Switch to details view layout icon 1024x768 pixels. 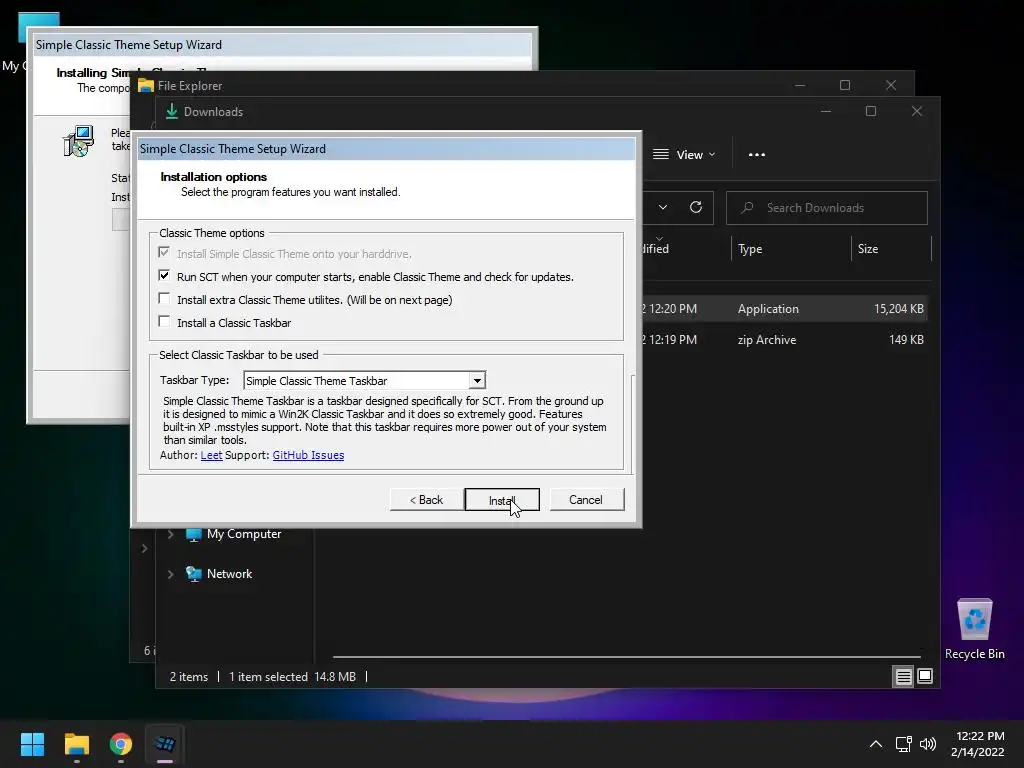coord(903,677)
